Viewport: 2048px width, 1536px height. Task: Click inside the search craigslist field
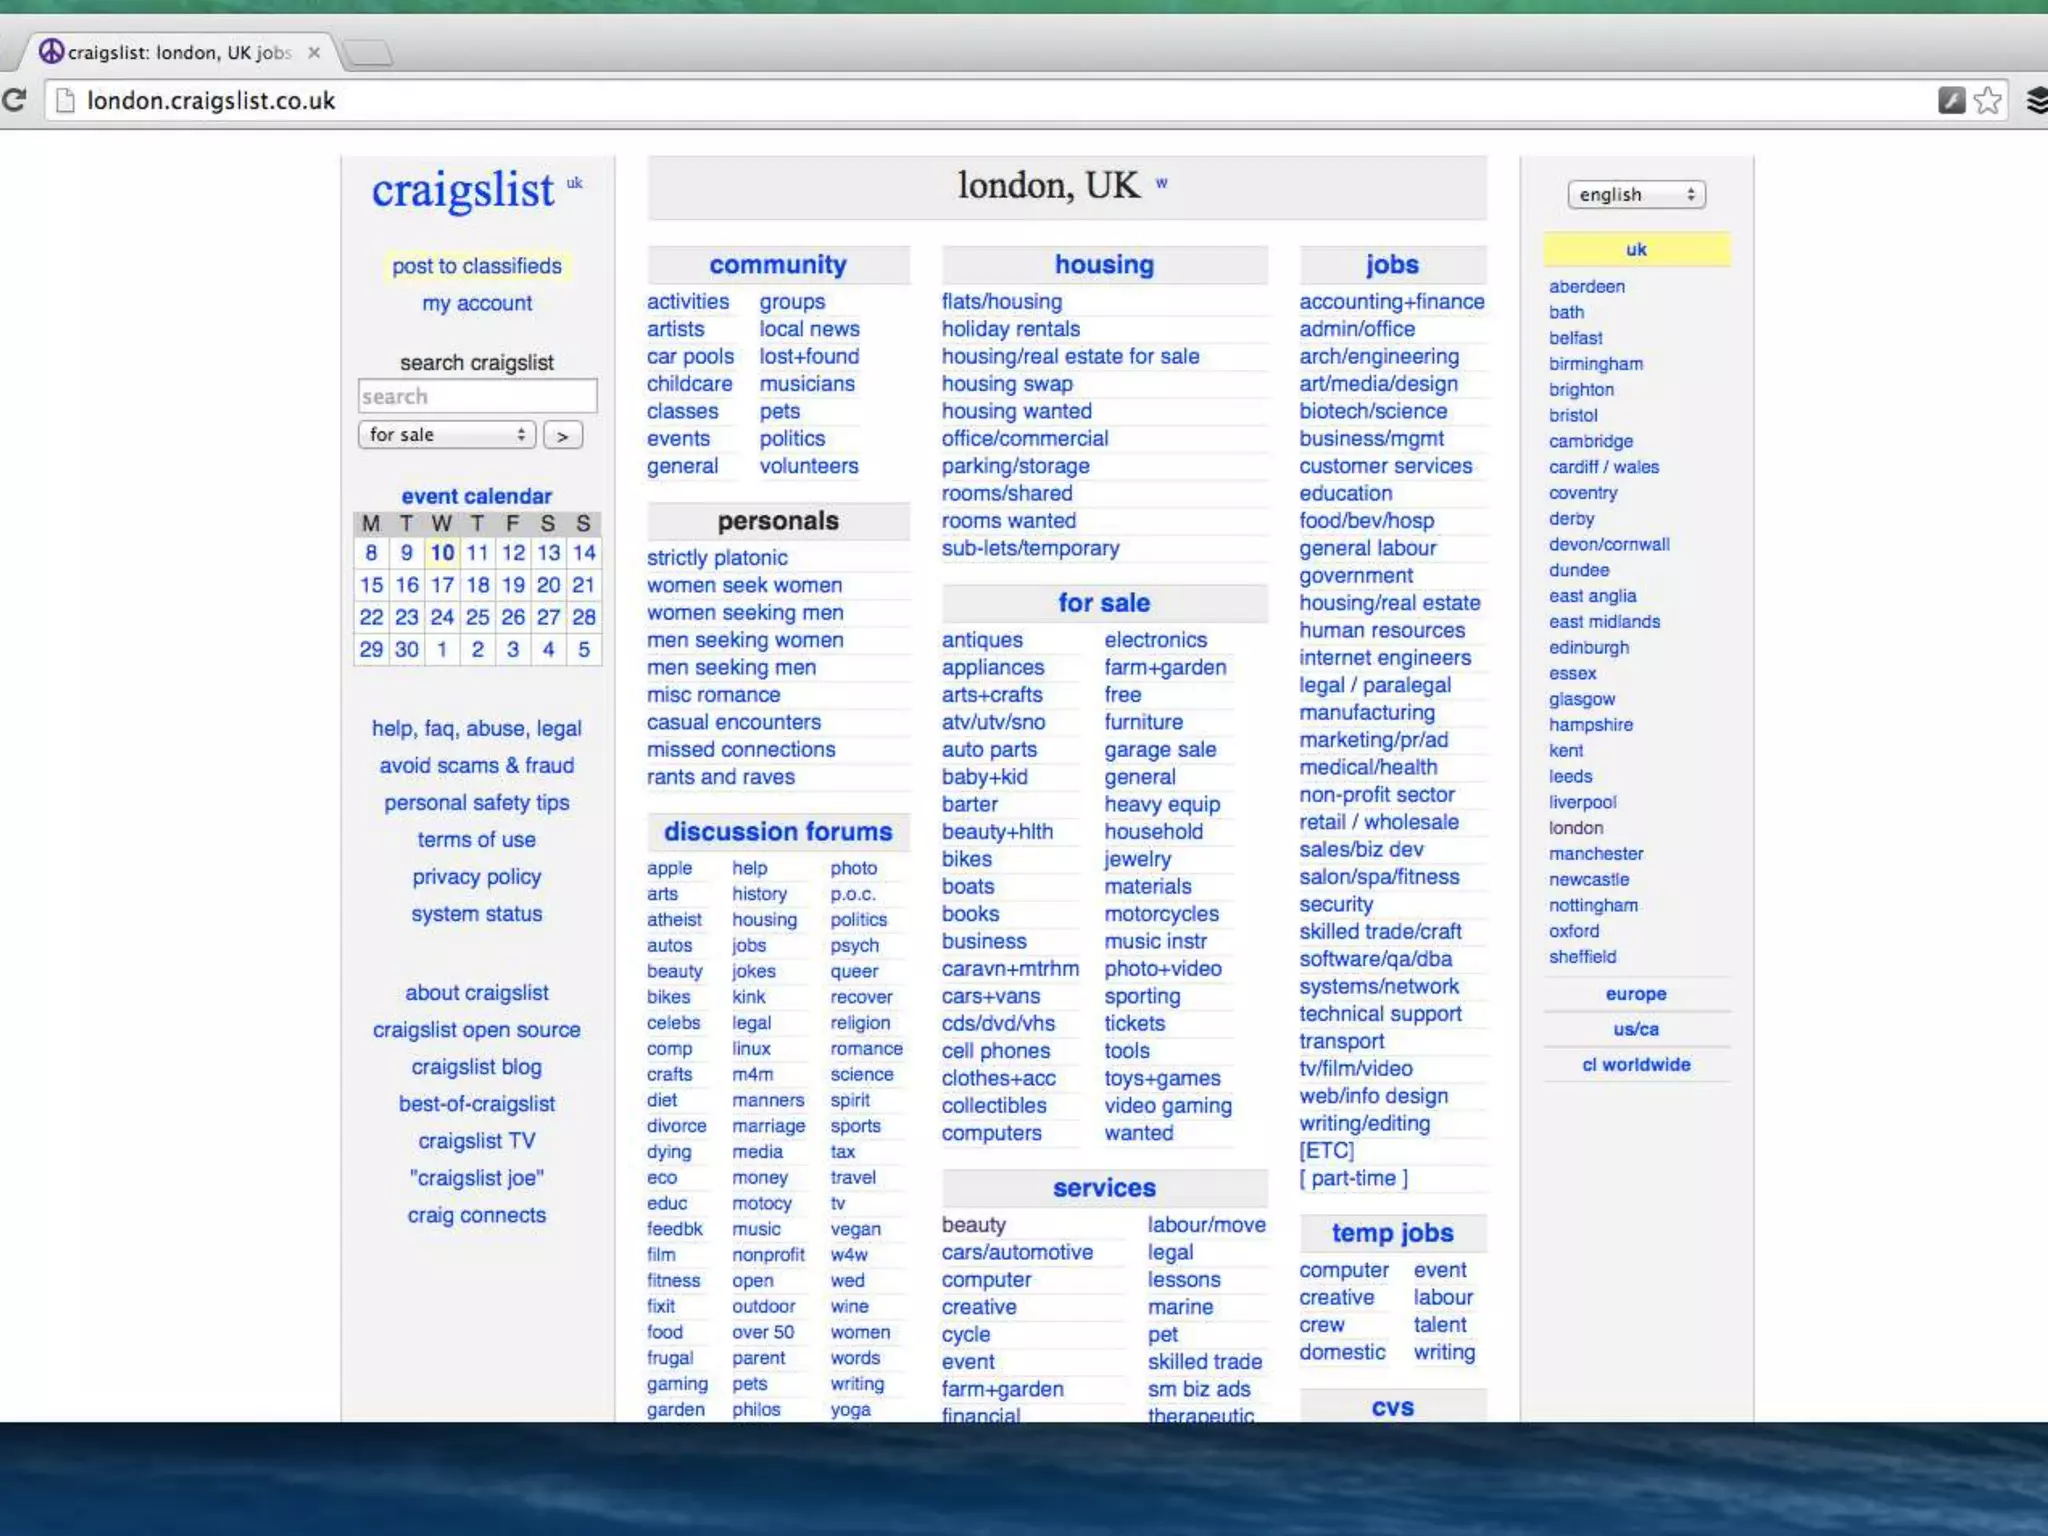coord(477,397)
